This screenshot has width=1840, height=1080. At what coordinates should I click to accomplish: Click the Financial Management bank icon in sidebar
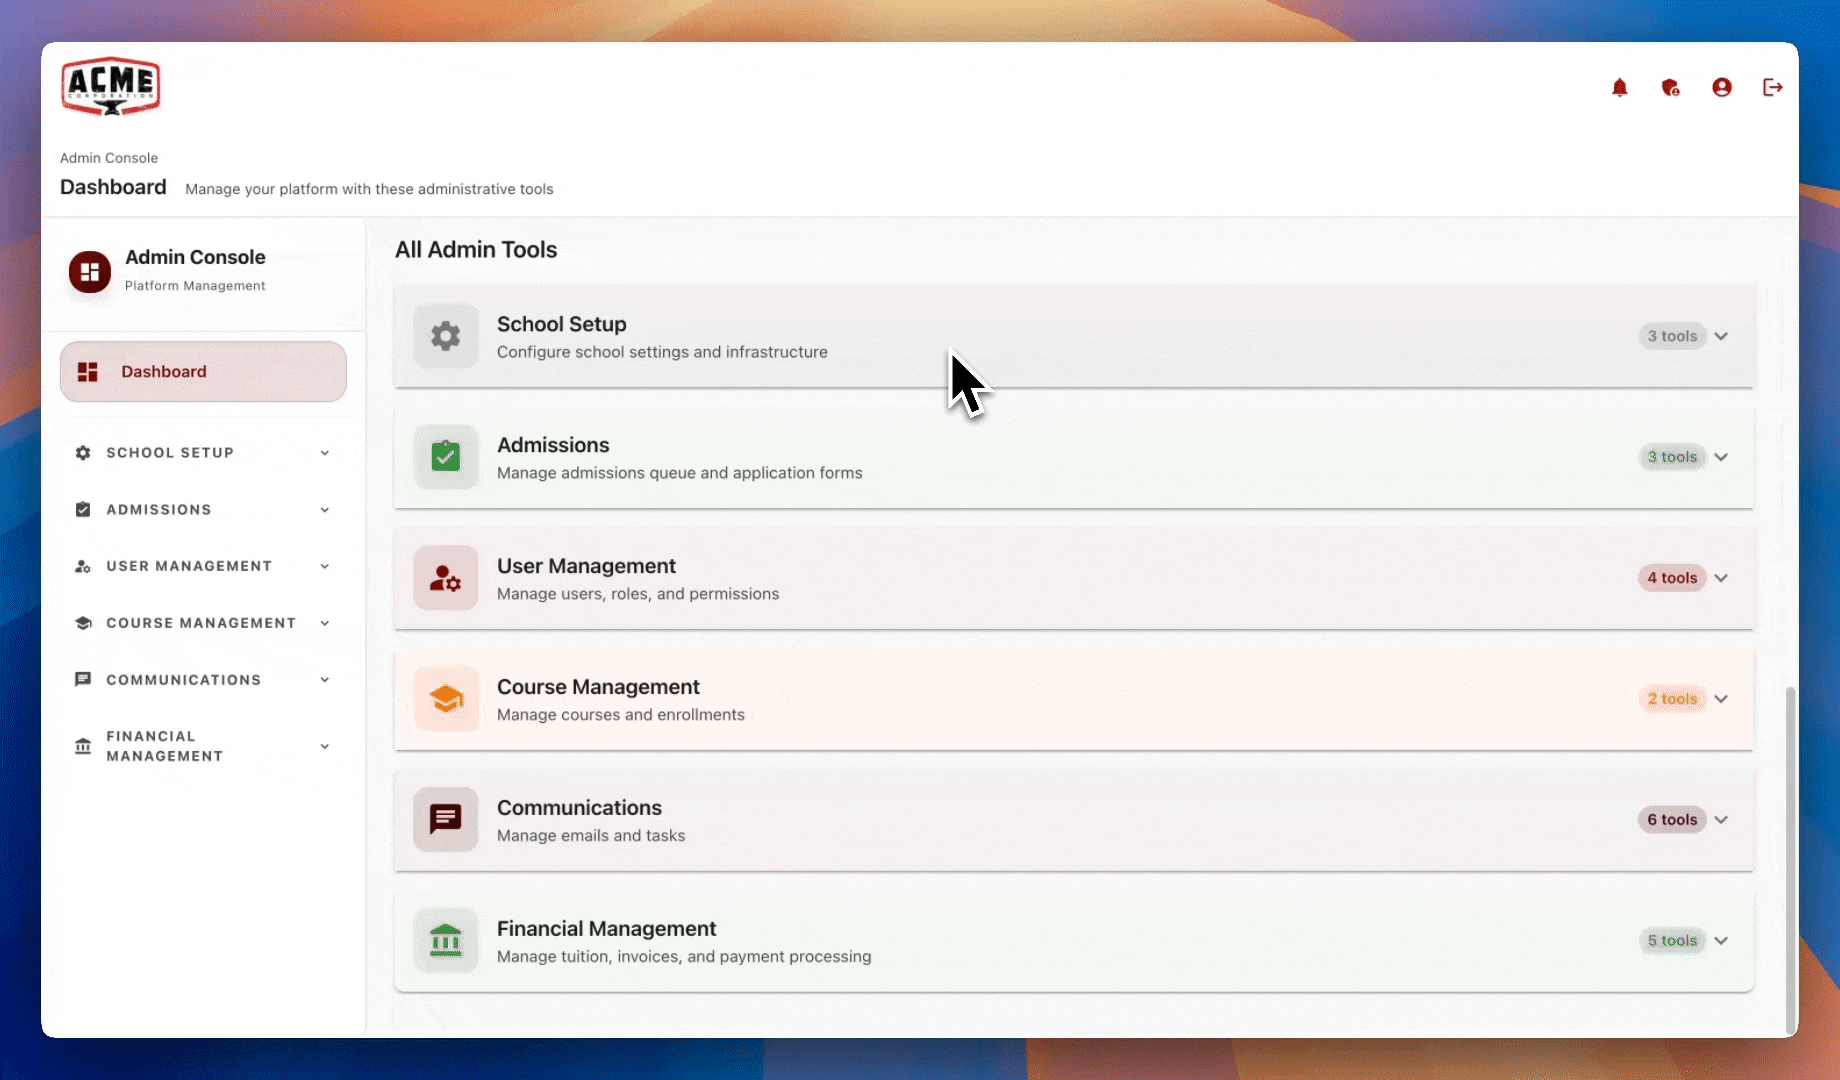coord(83,747)
